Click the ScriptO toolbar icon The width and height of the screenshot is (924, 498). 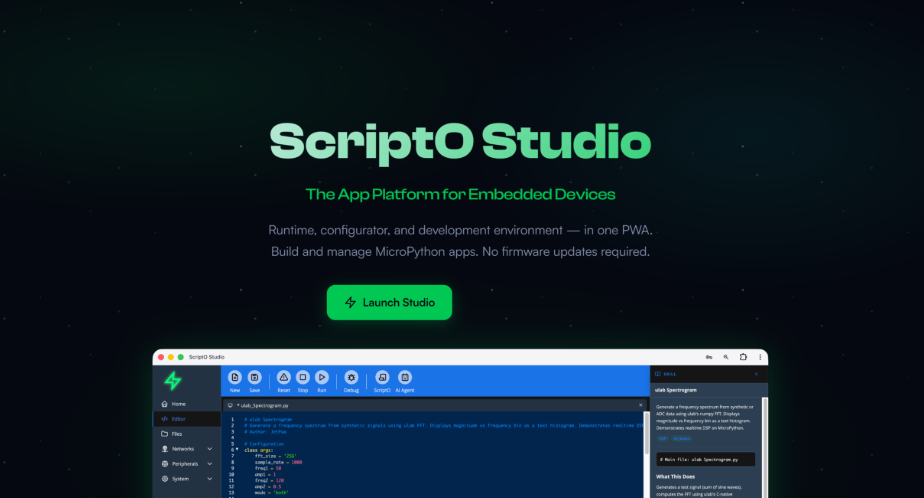(382, 377)
